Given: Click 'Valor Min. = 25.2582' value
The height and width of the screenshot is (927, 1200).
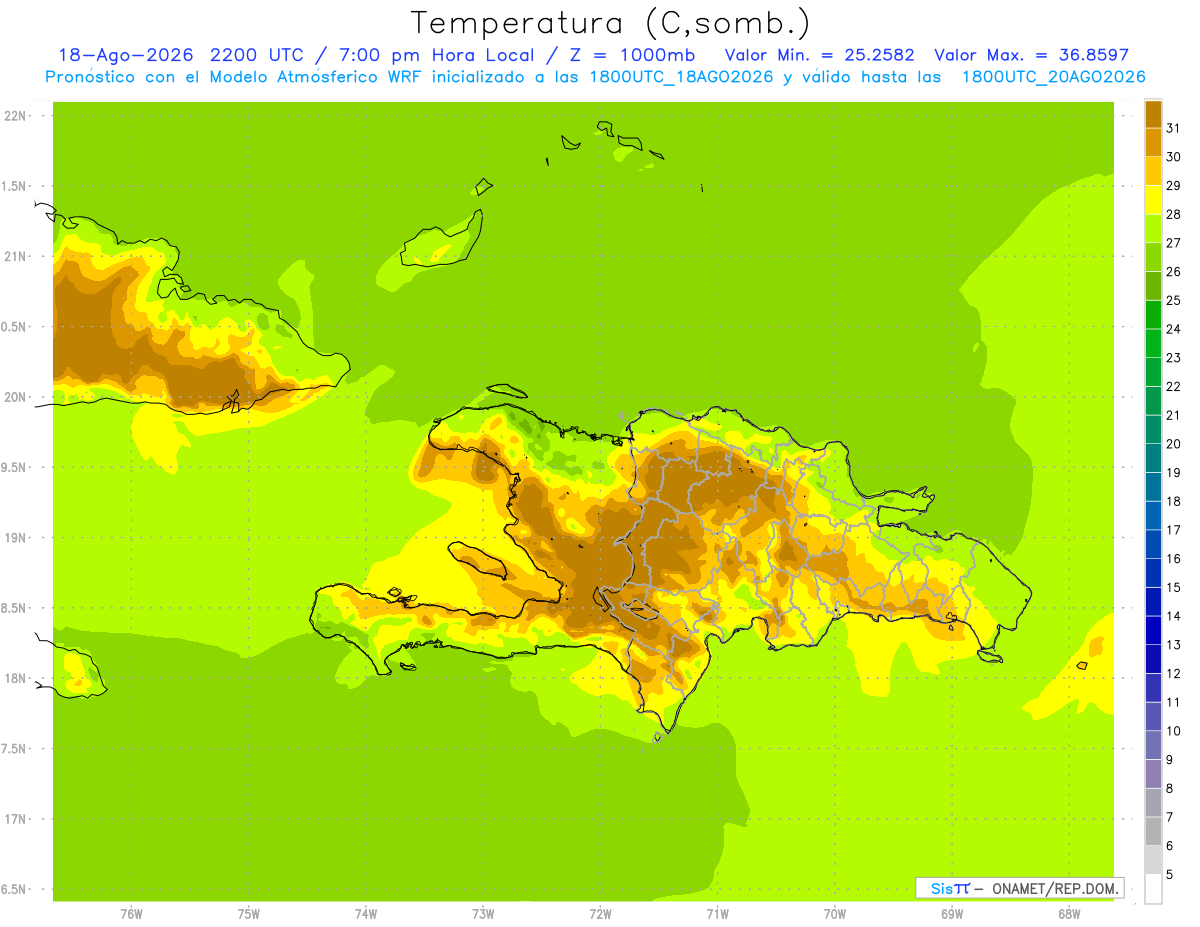Looking at the screenshot, I should [819, 55].
